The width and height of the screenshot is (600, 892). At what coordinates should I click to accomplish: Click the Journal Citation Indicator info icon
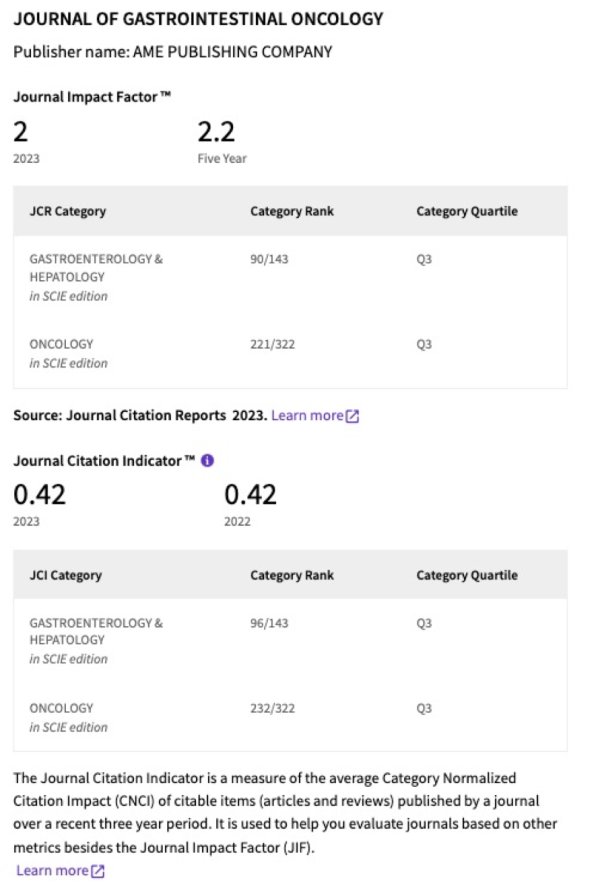click(207, 461)
